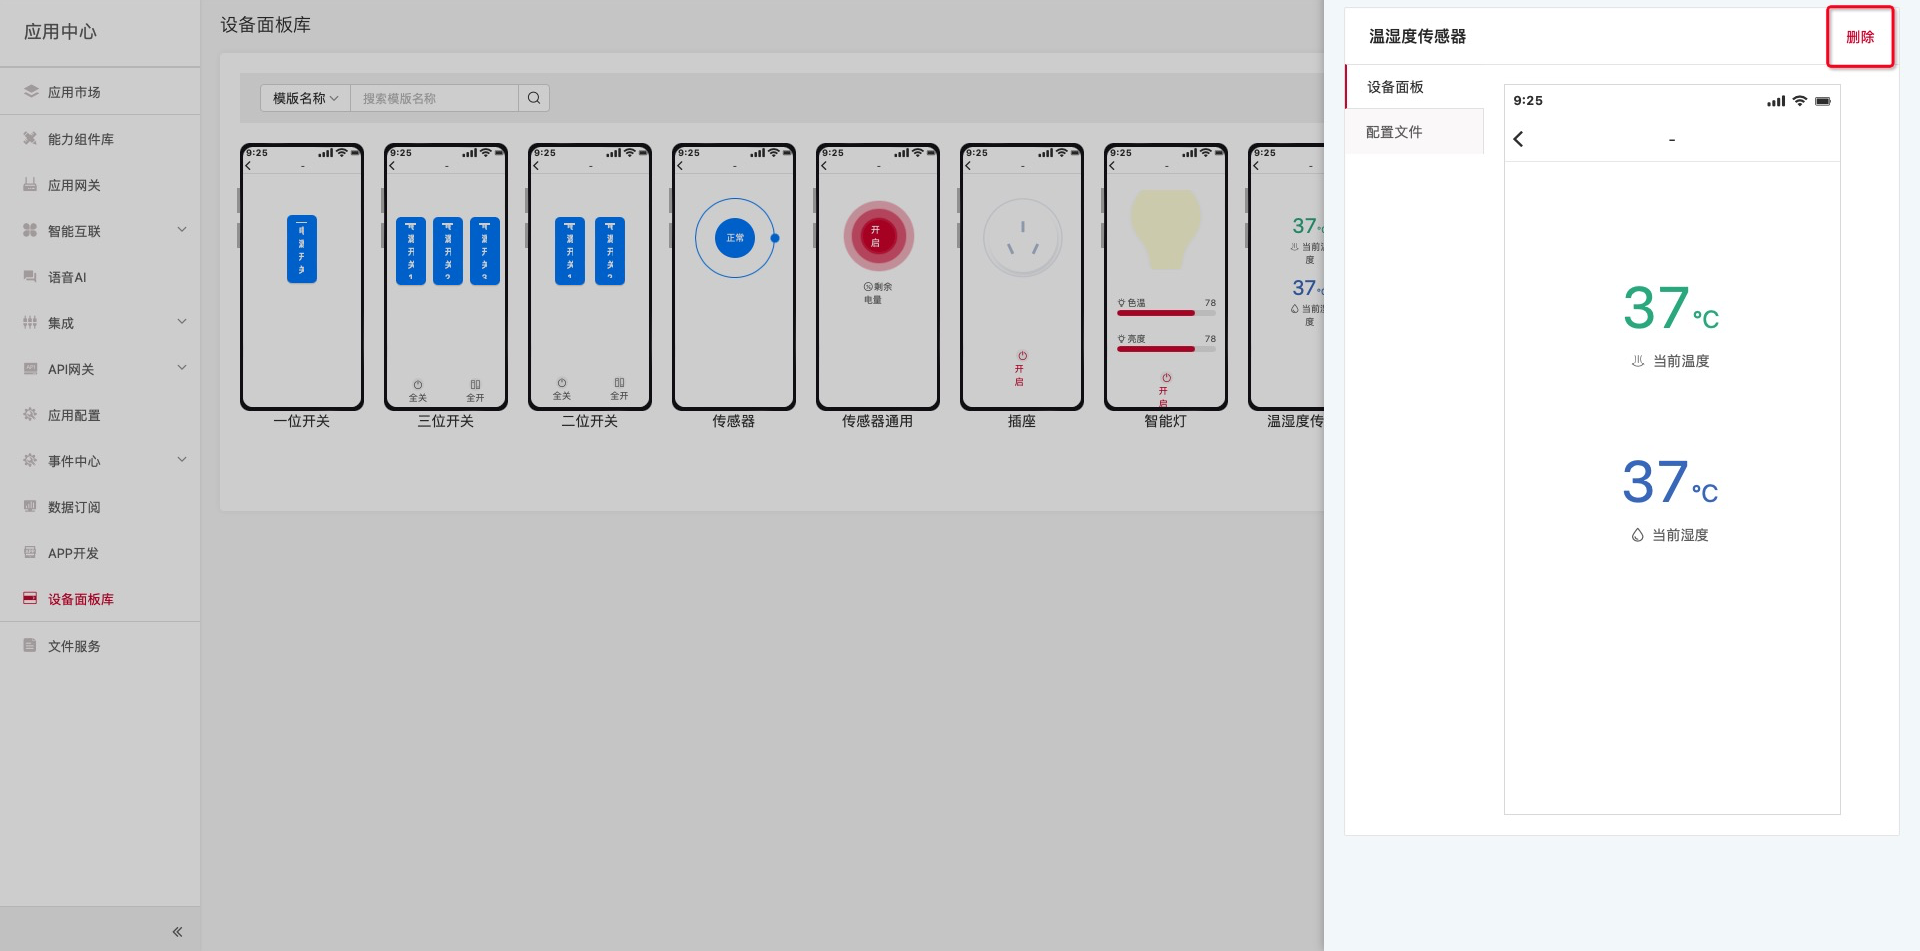Click the 数据订阅 sidebar icon
Screen dimensions: 1920x951
click(x=31, y=507)
